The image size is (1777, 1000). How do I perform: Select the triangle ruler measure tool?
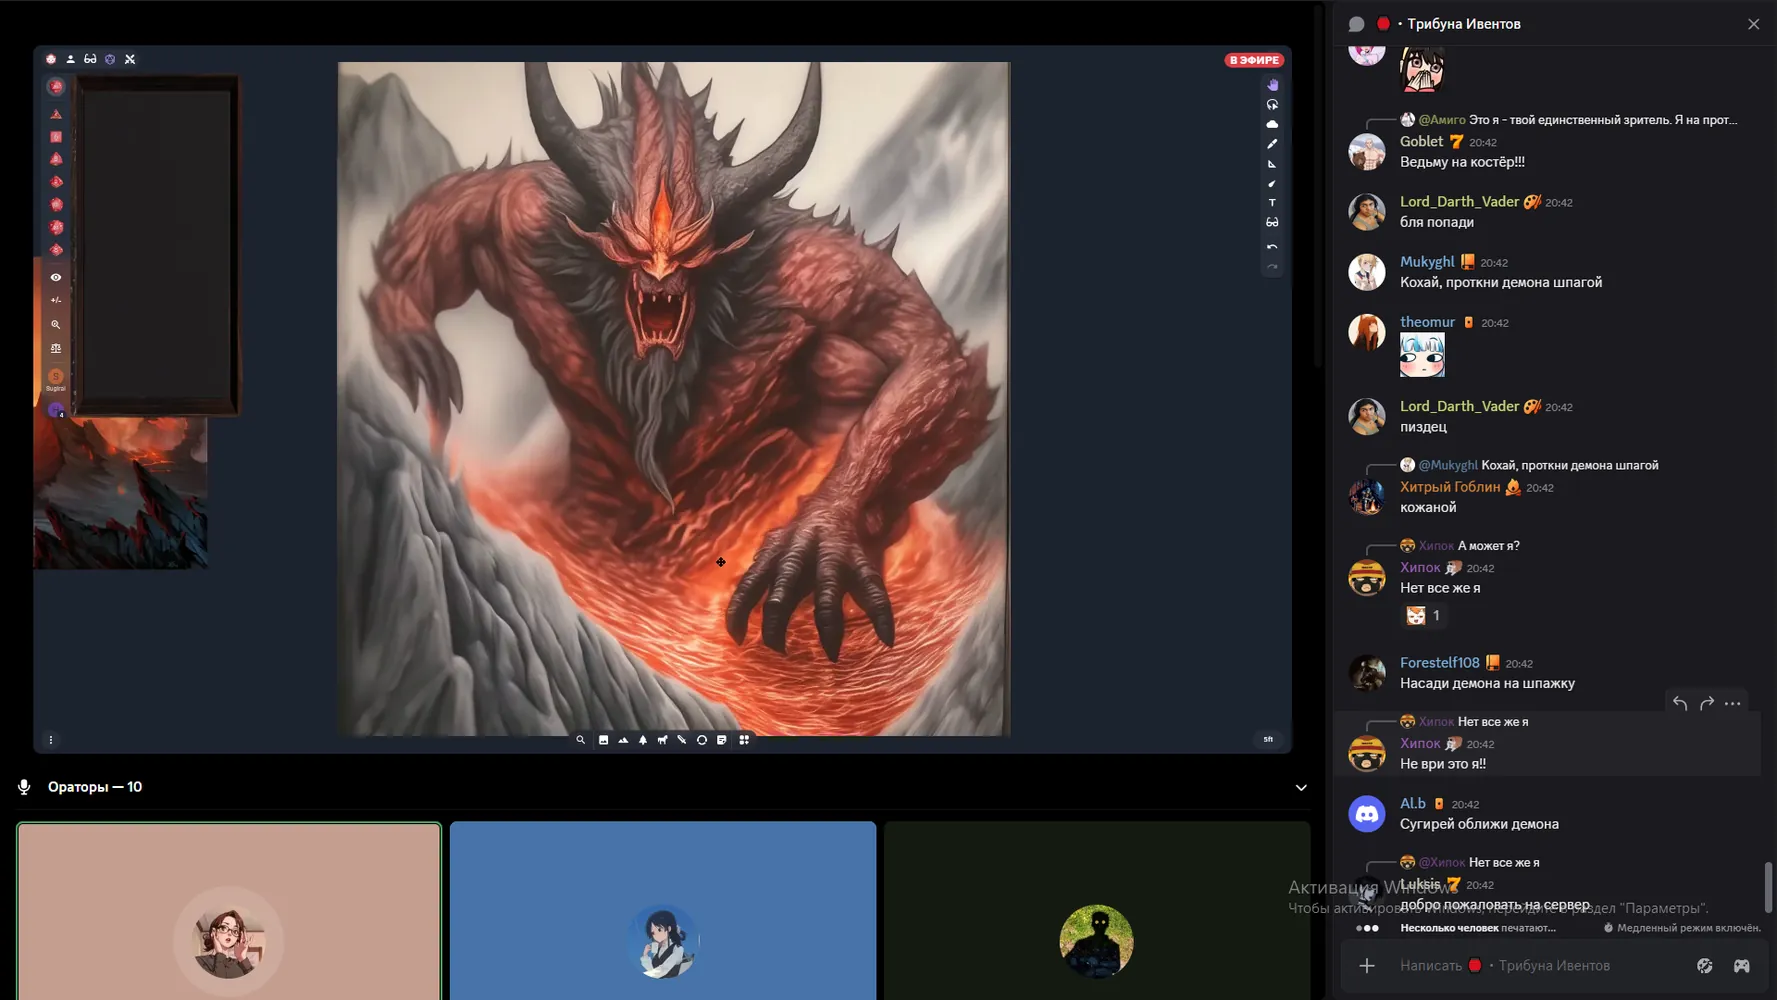(1272, 164)
